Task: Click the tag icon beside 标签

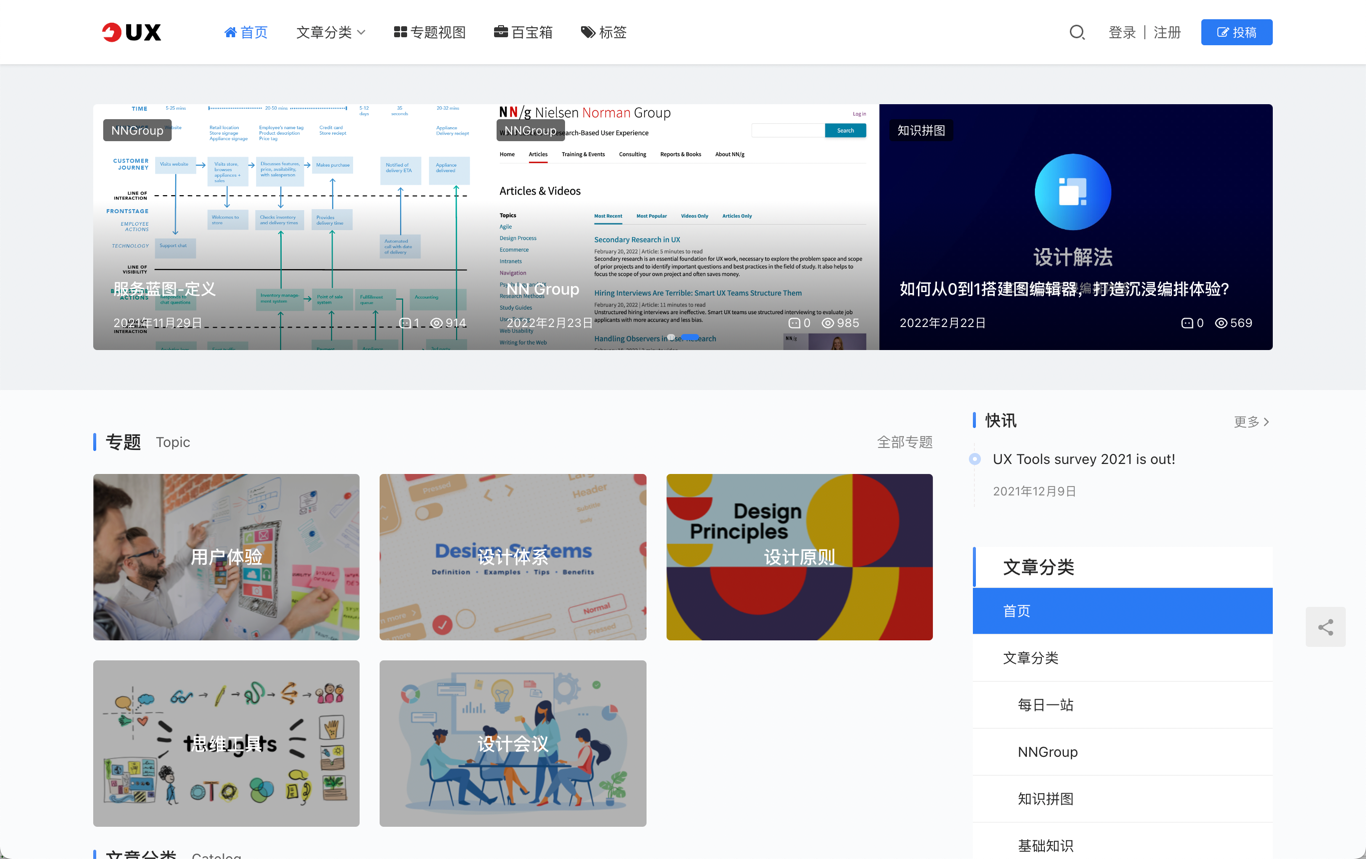Action: click(588, 32)
